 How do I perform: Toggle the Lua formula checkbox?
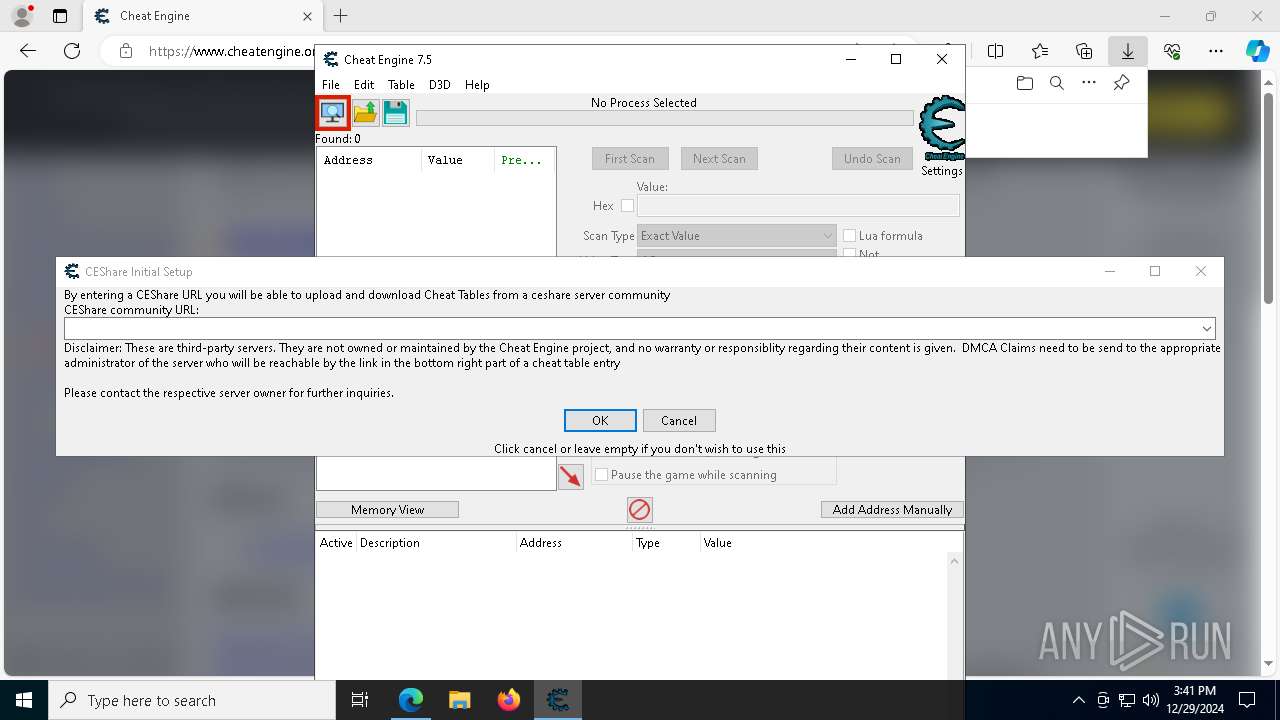tap(850, 236)
